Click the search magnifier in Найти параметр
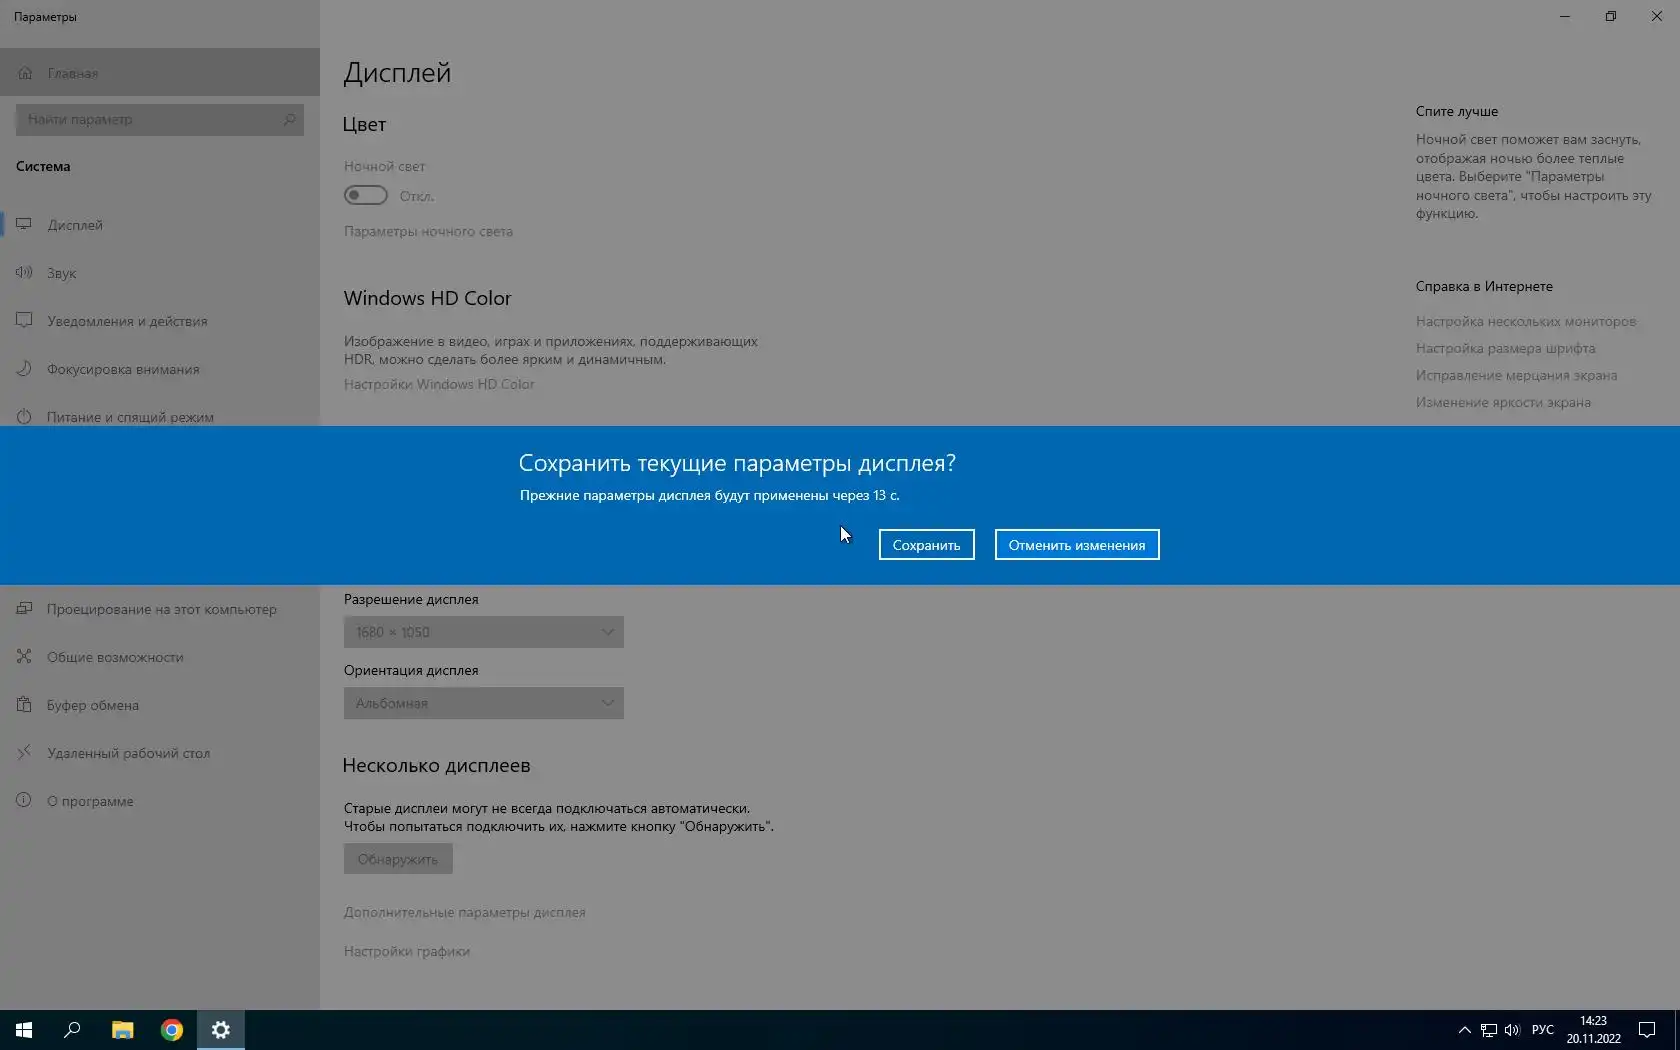Viewport: 1680px width, 1050px height. (x=289, y=119)
